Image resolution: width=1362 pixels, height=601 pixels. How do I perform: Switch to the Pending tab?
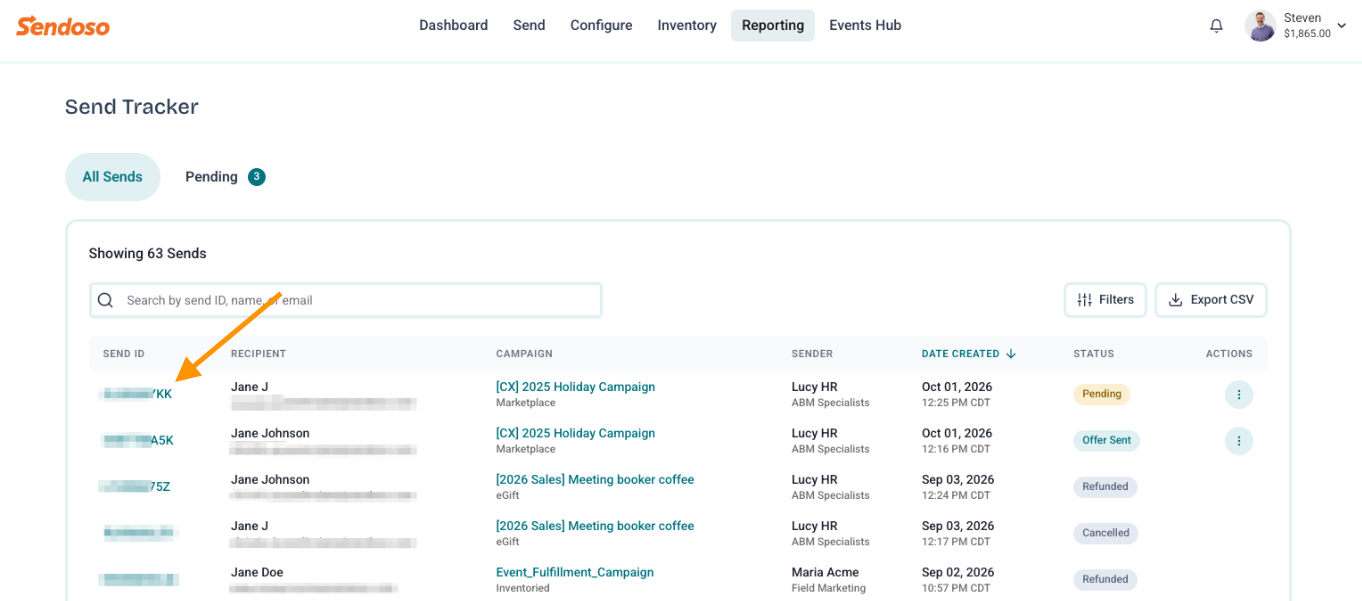224,177
